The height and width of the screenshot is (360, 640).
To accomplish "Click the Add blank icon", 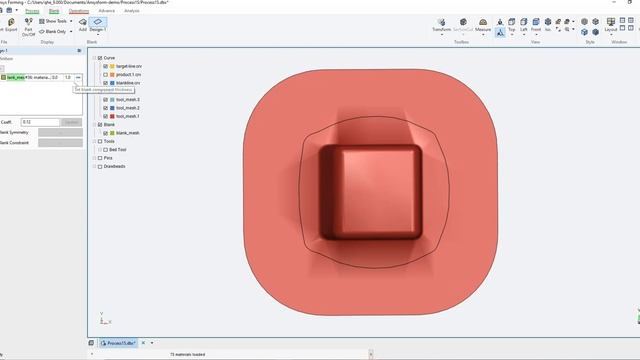I will (83, 22).
